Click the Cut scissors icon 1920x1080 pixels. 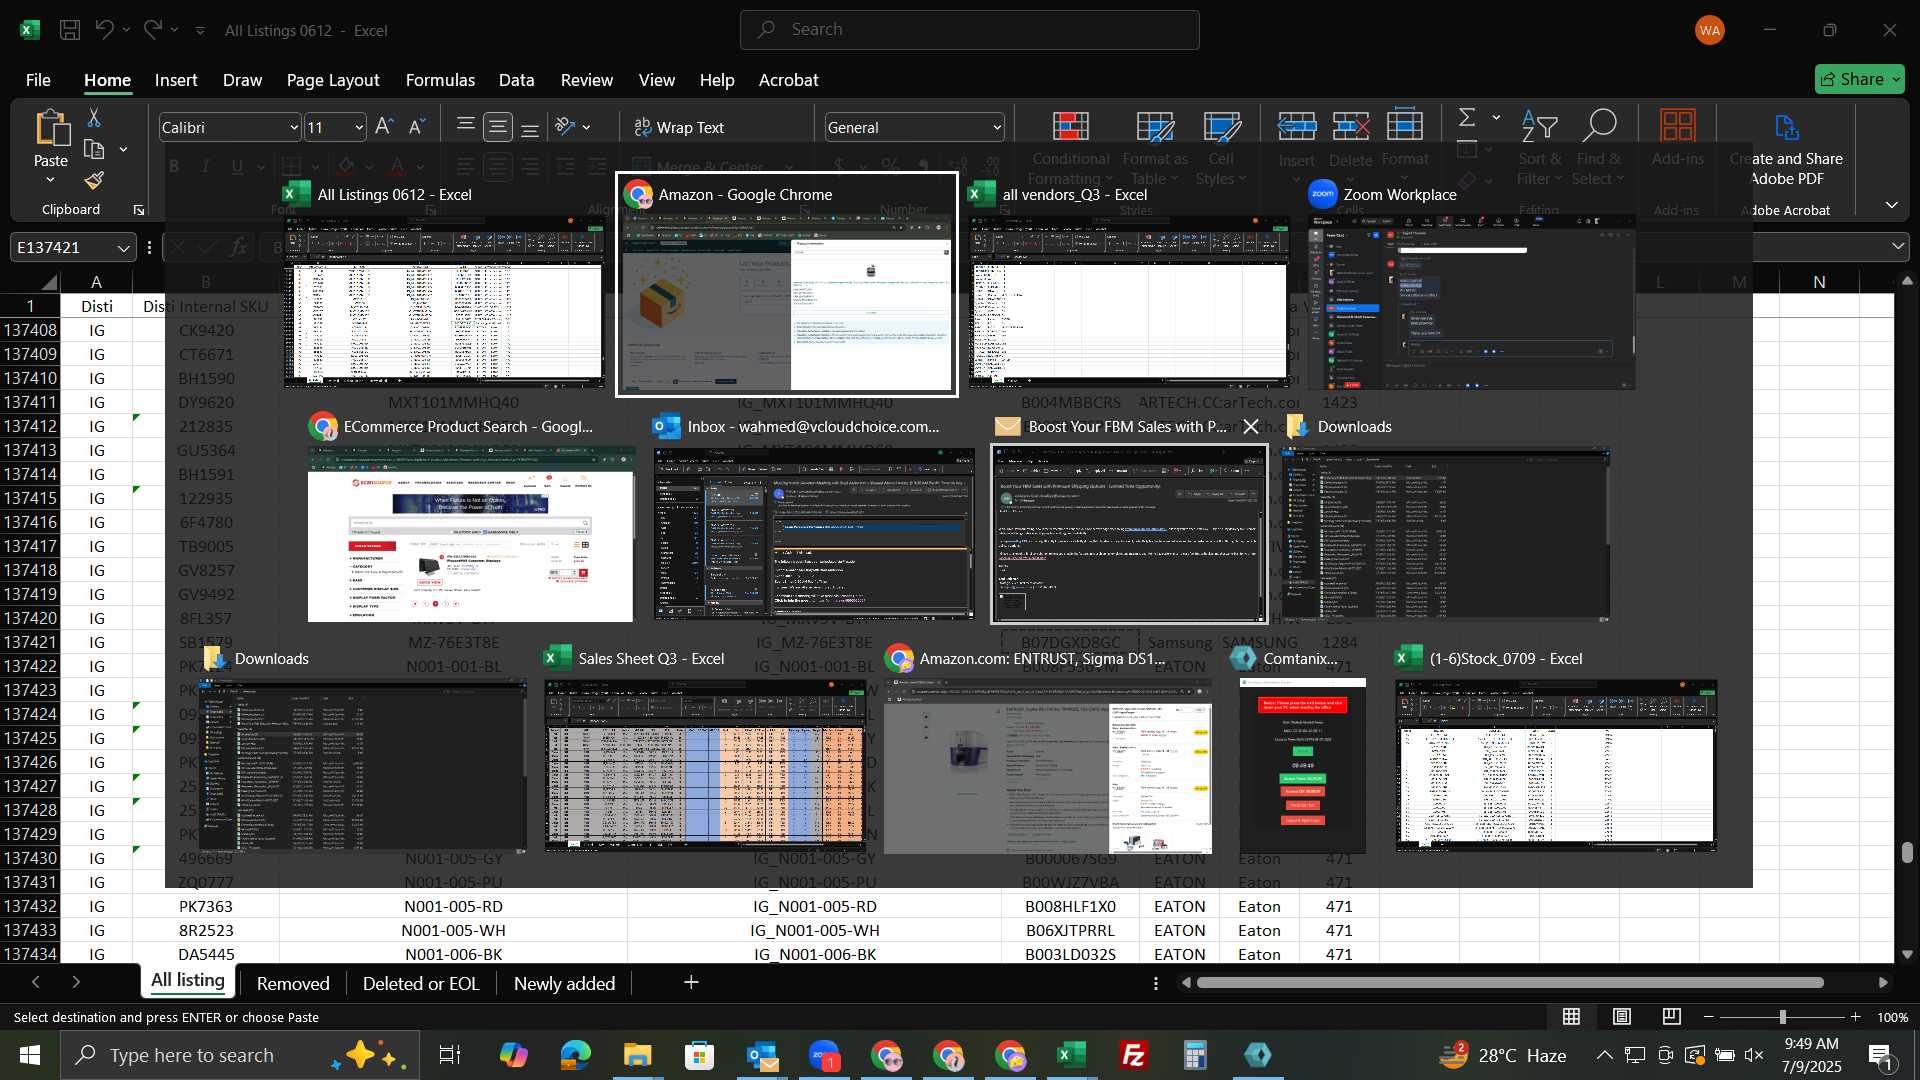94,118
